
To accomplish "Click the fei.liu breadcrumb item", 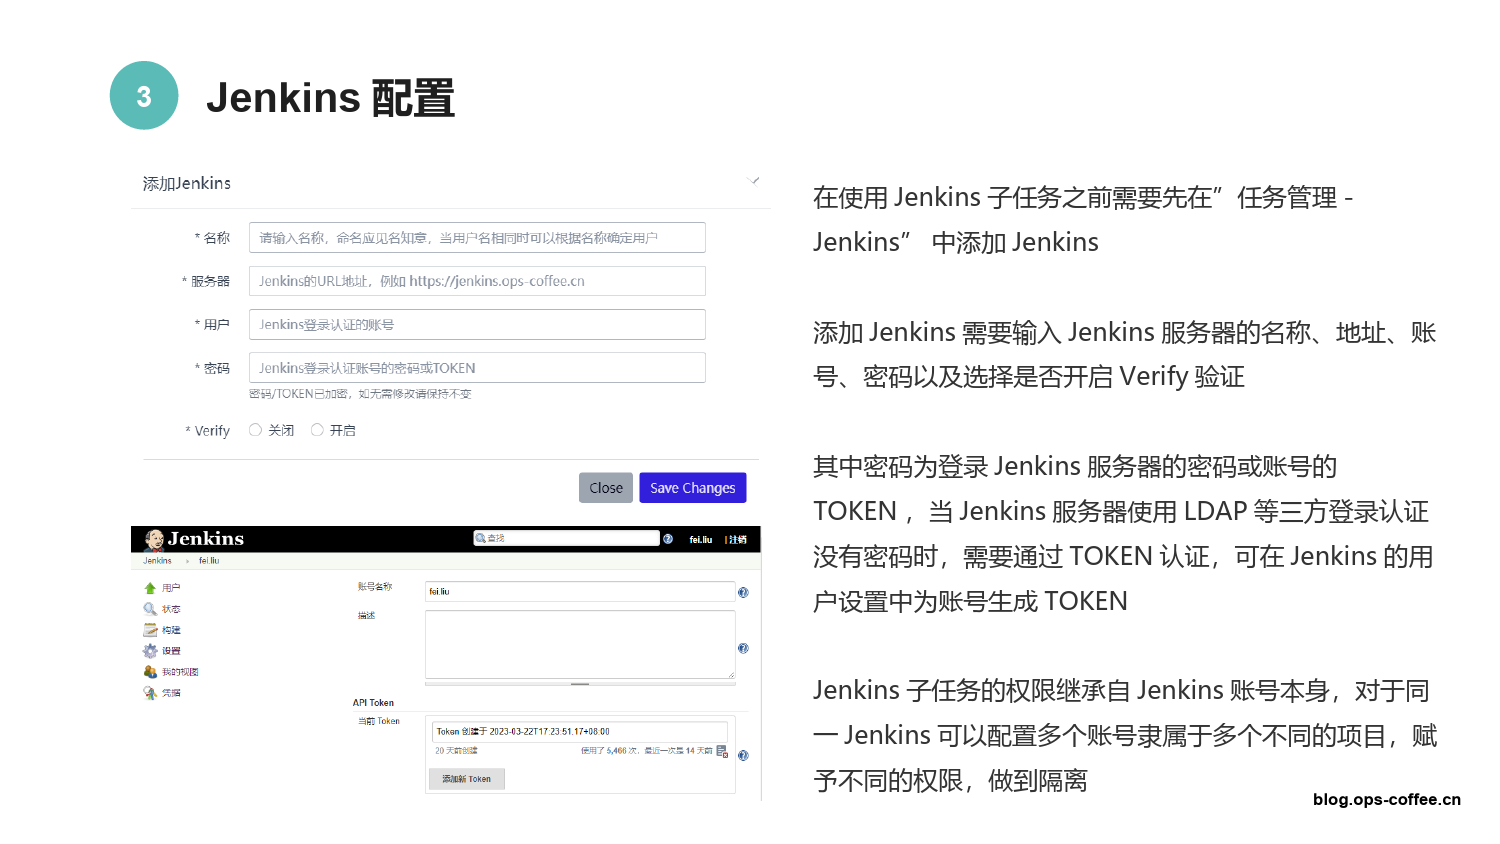I will (209, 561).
